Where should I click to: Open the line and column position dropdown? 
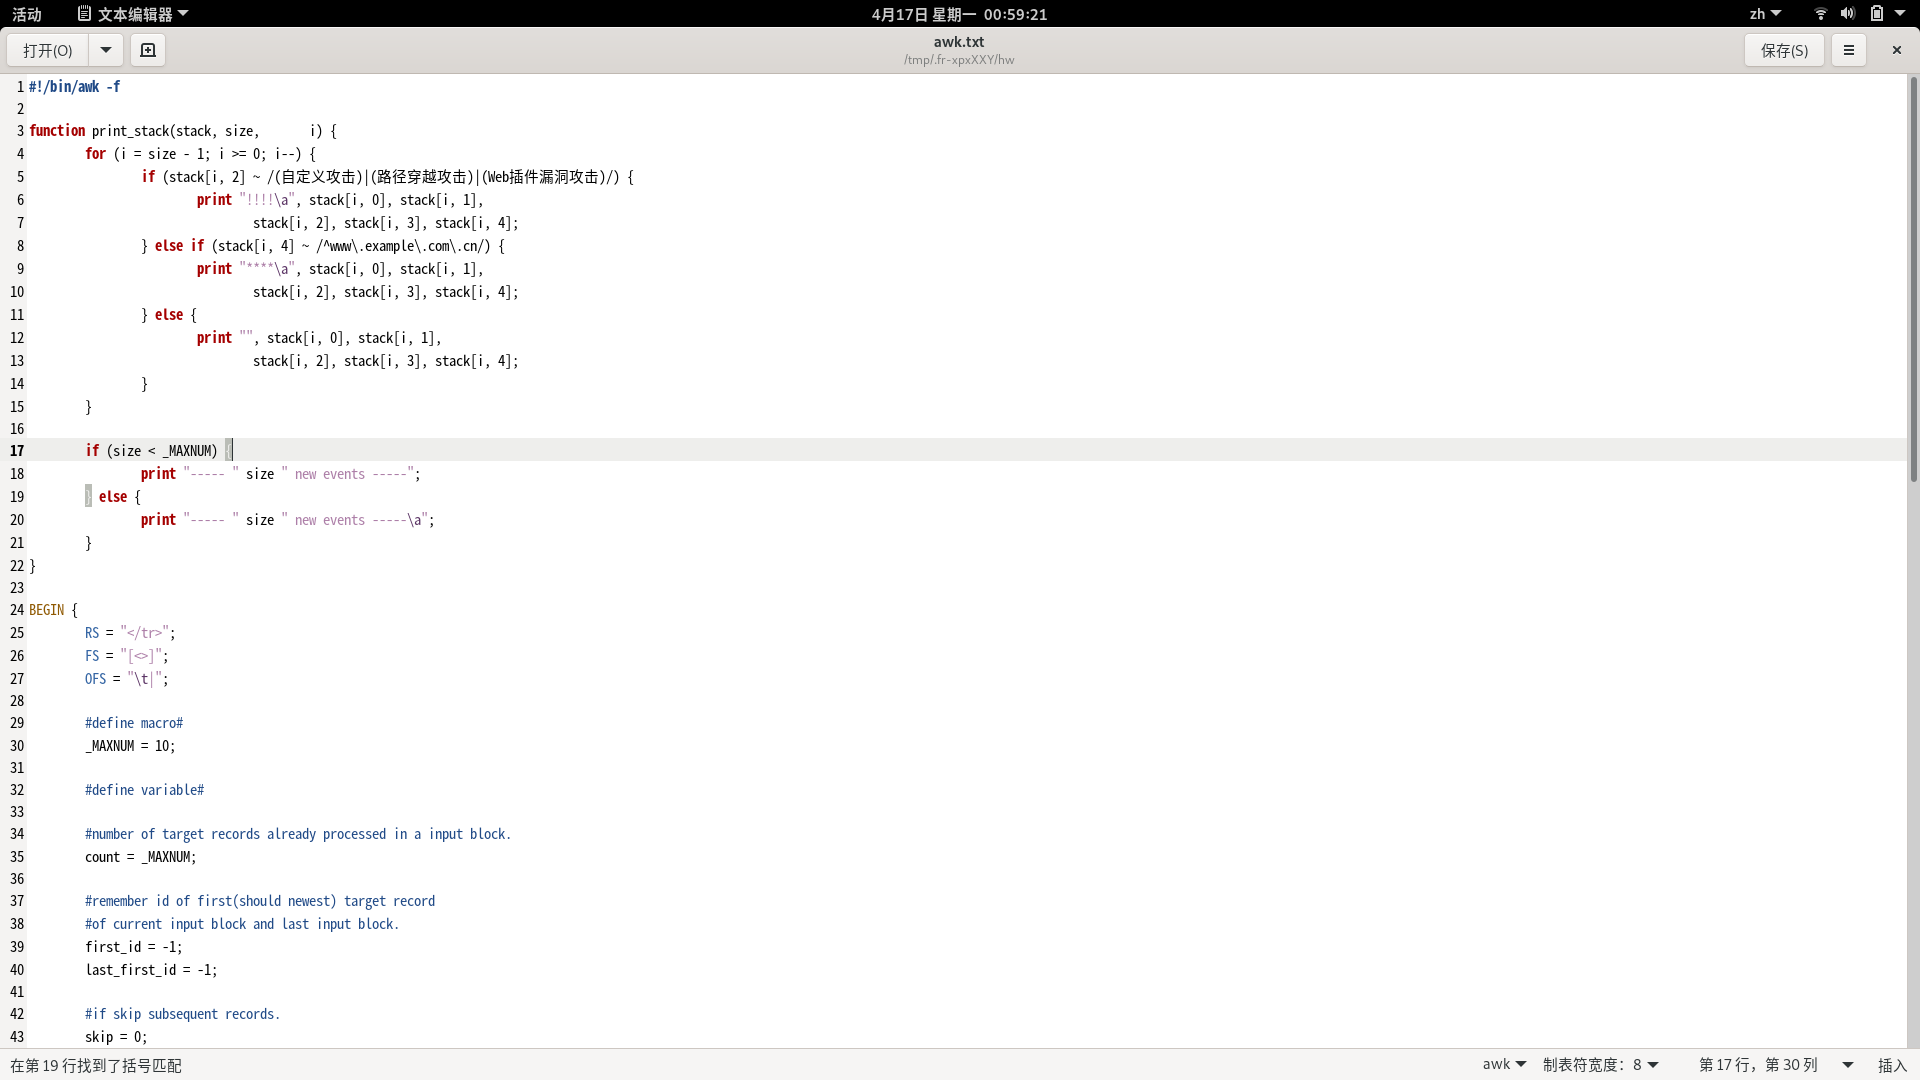pyautogui.click(x=1776, y=1064)
